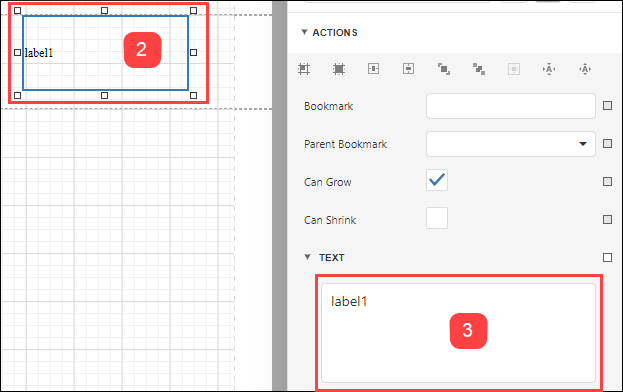Uncheck the Can Grow checkbox
The width and height of the screenshot is (623, 392).
tap(437, 180)
